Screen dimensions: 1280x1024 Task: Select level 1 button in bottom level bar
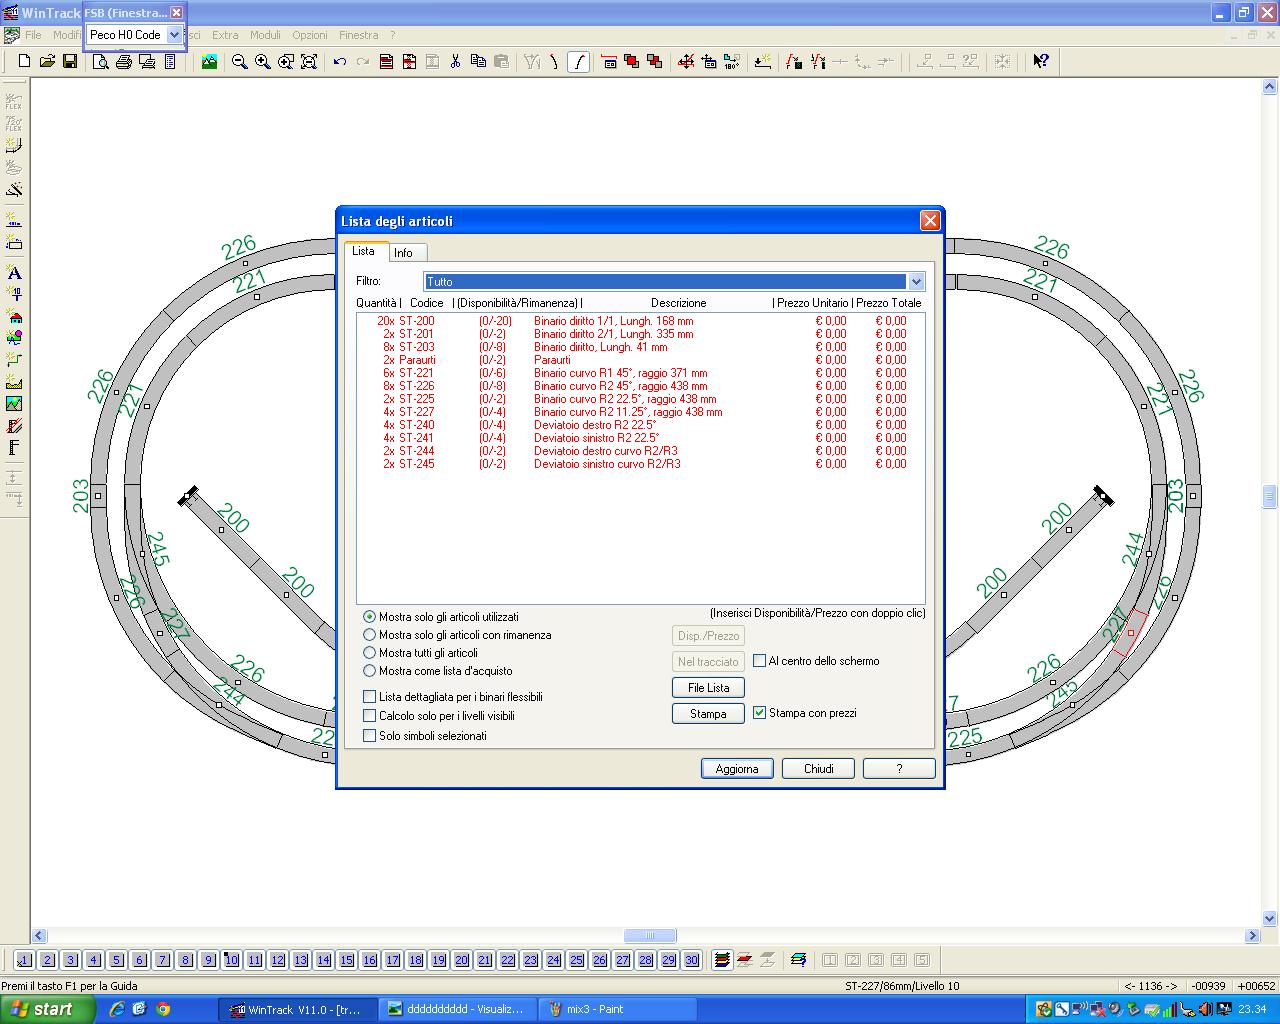[x=24, y=960]
